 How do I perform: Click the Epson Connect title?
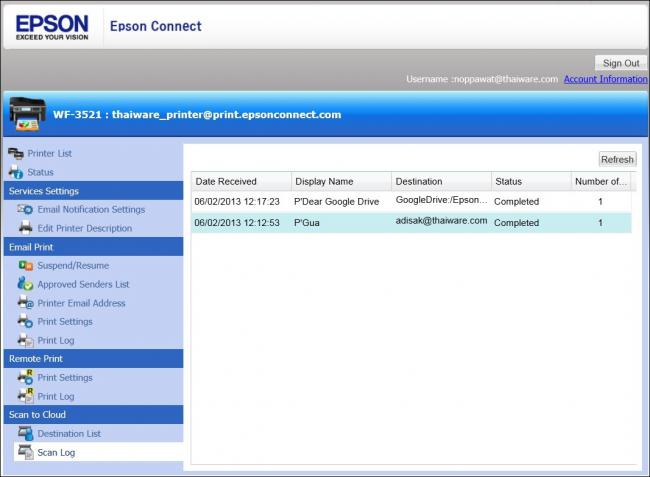155,26
